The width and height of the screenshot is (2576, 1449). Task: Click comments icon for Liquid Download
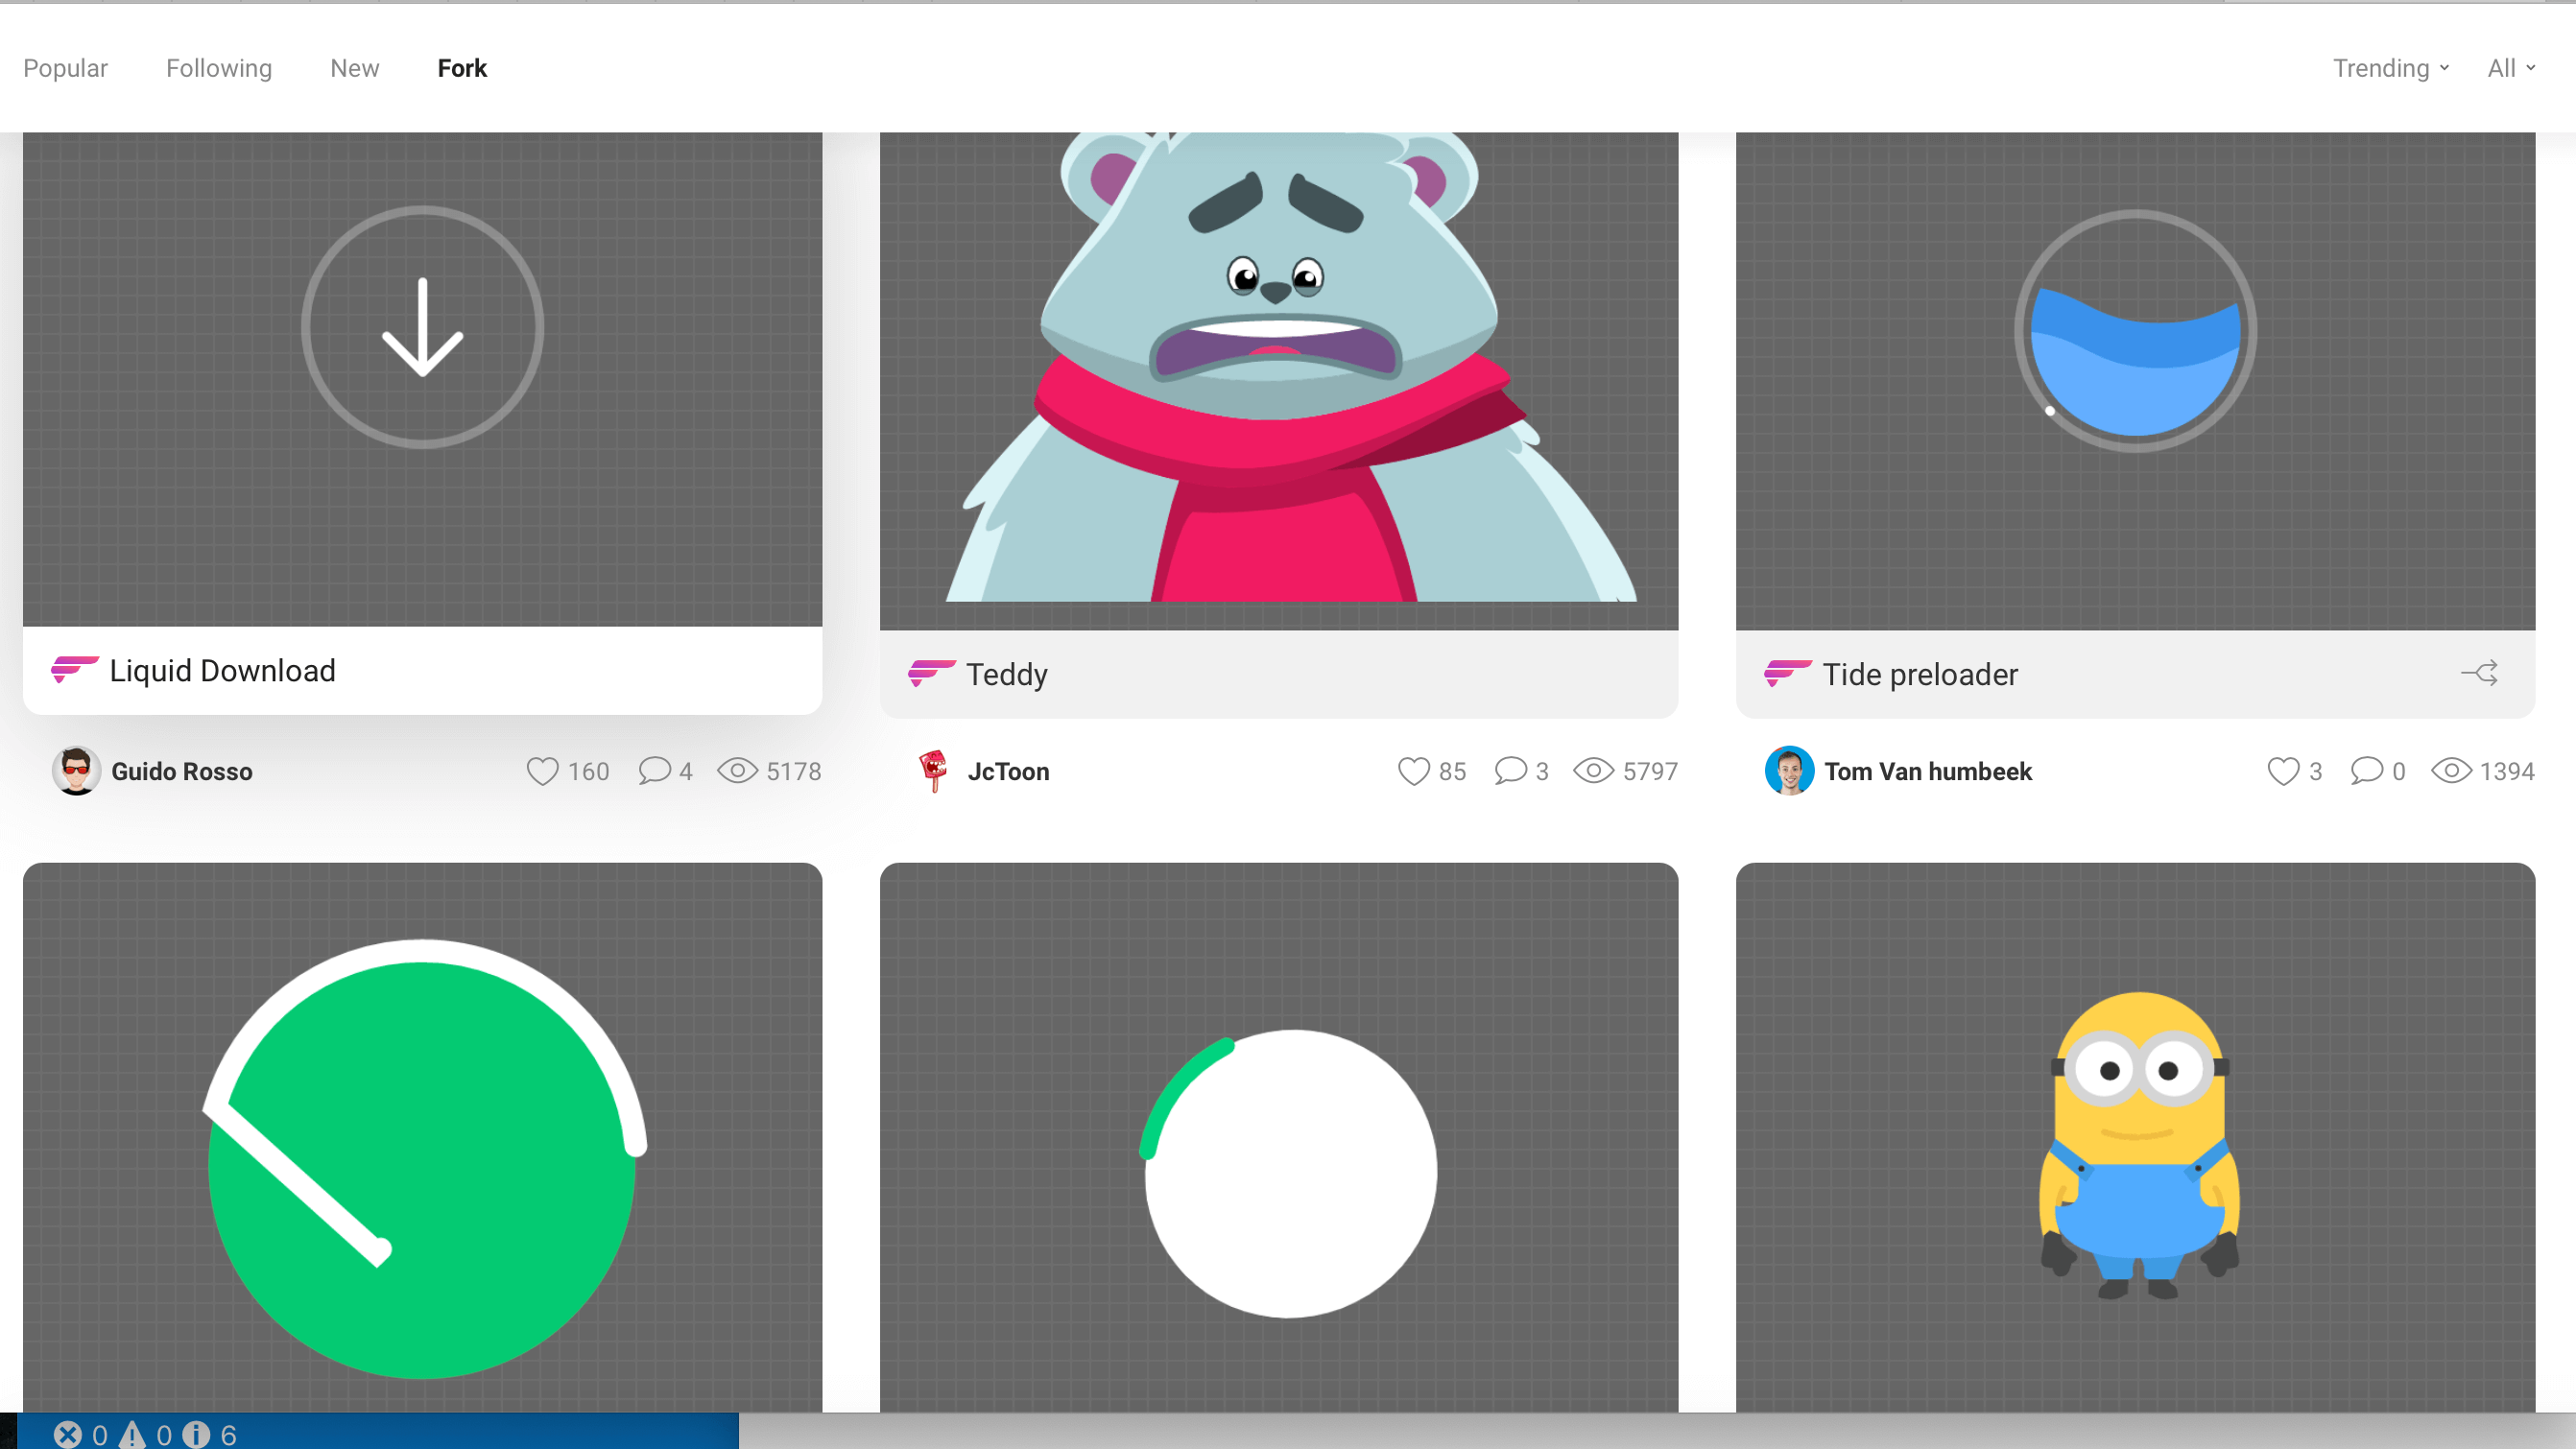pyautogui.click(x=654, y=771)
